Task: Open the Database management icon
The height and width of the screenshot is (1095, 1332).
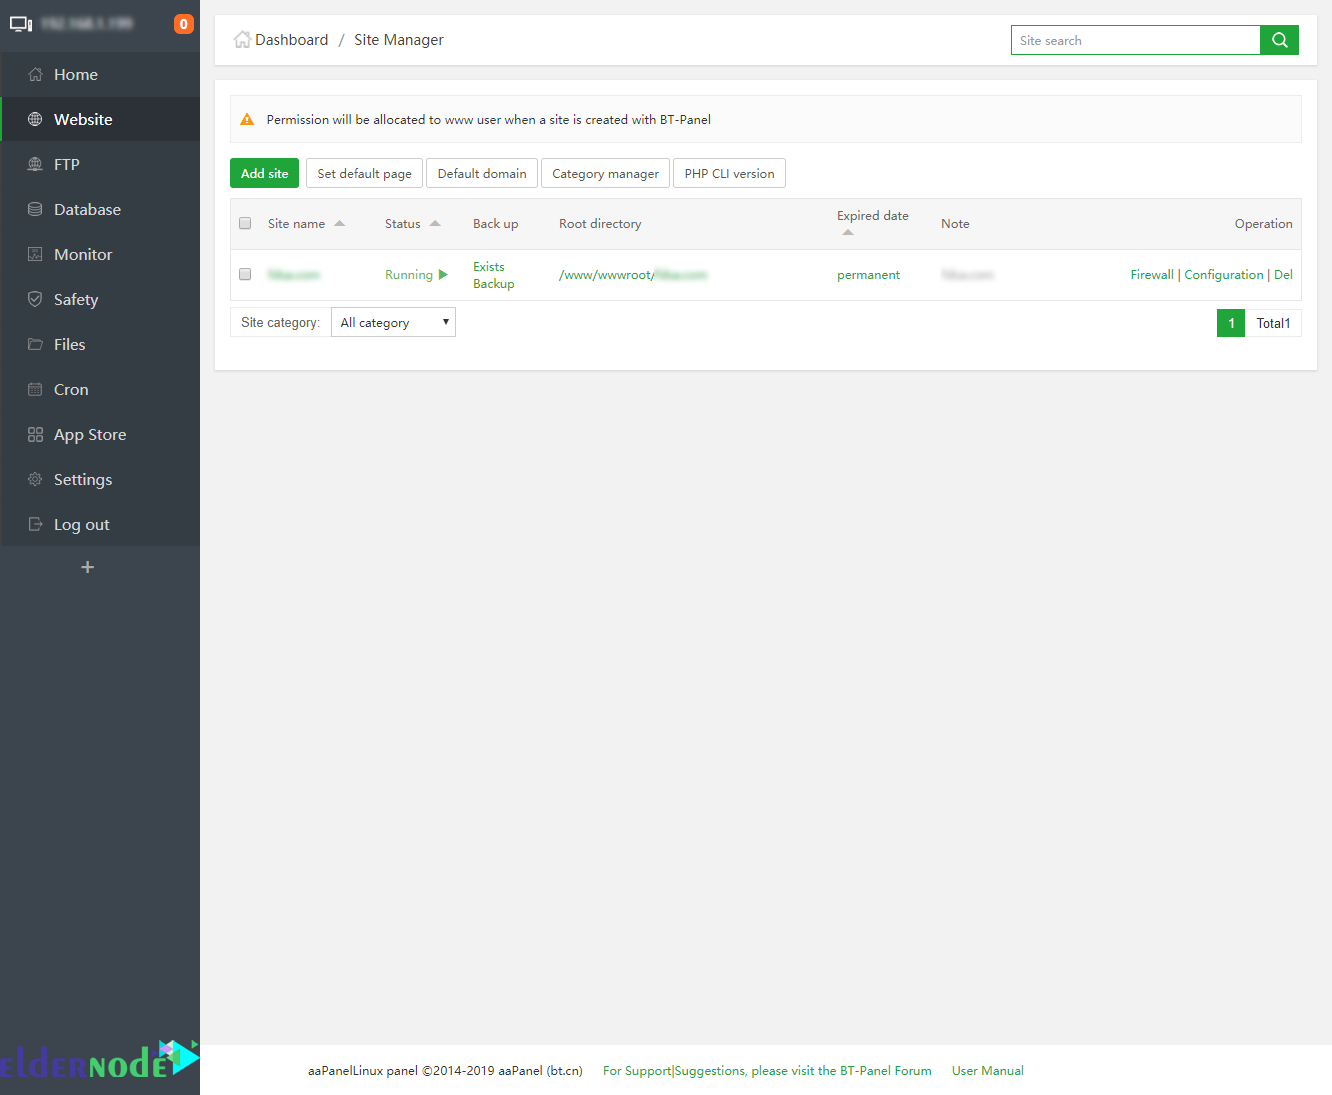Action: pyautogui.click(x=36, y=209)
